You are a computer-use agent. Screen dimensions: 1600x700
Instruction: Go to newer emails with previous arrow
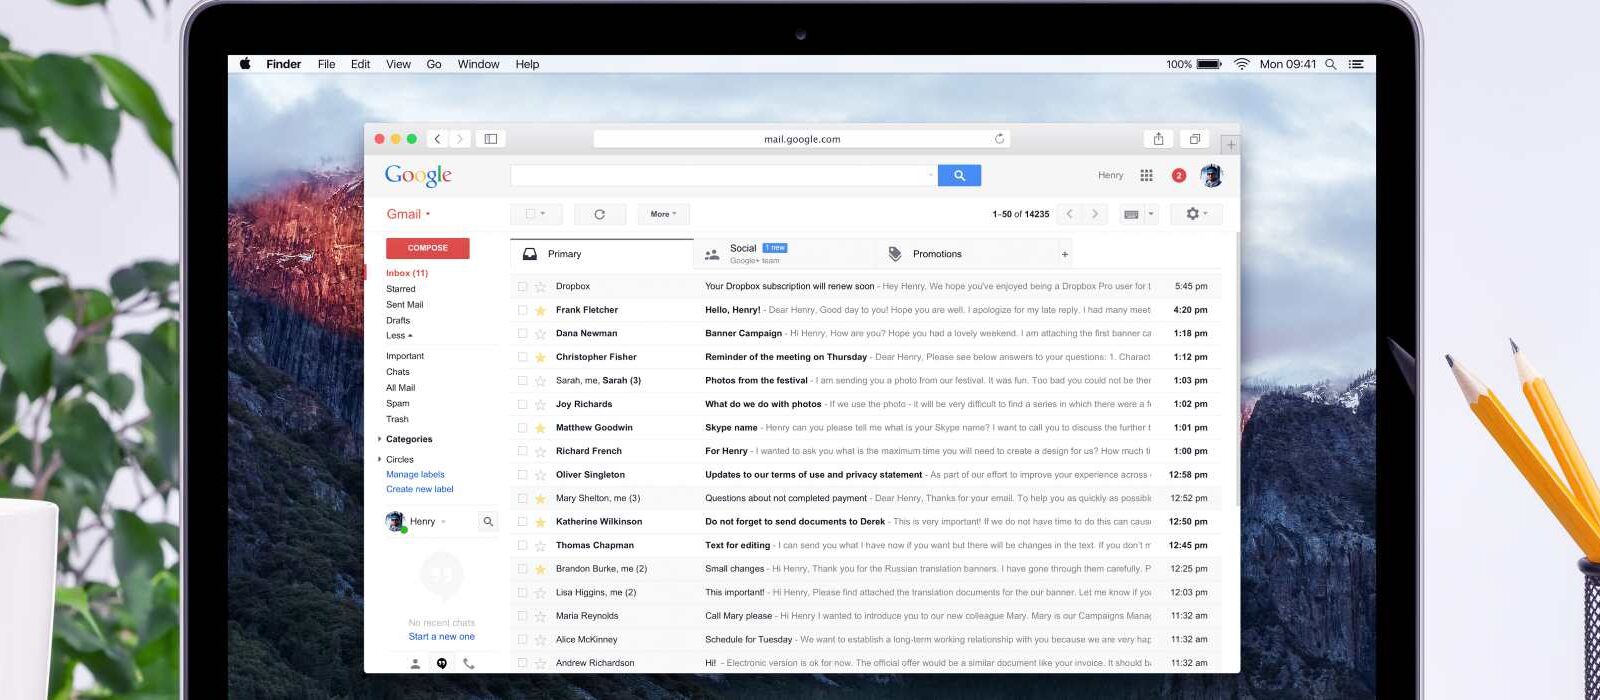click(1069, 214)
